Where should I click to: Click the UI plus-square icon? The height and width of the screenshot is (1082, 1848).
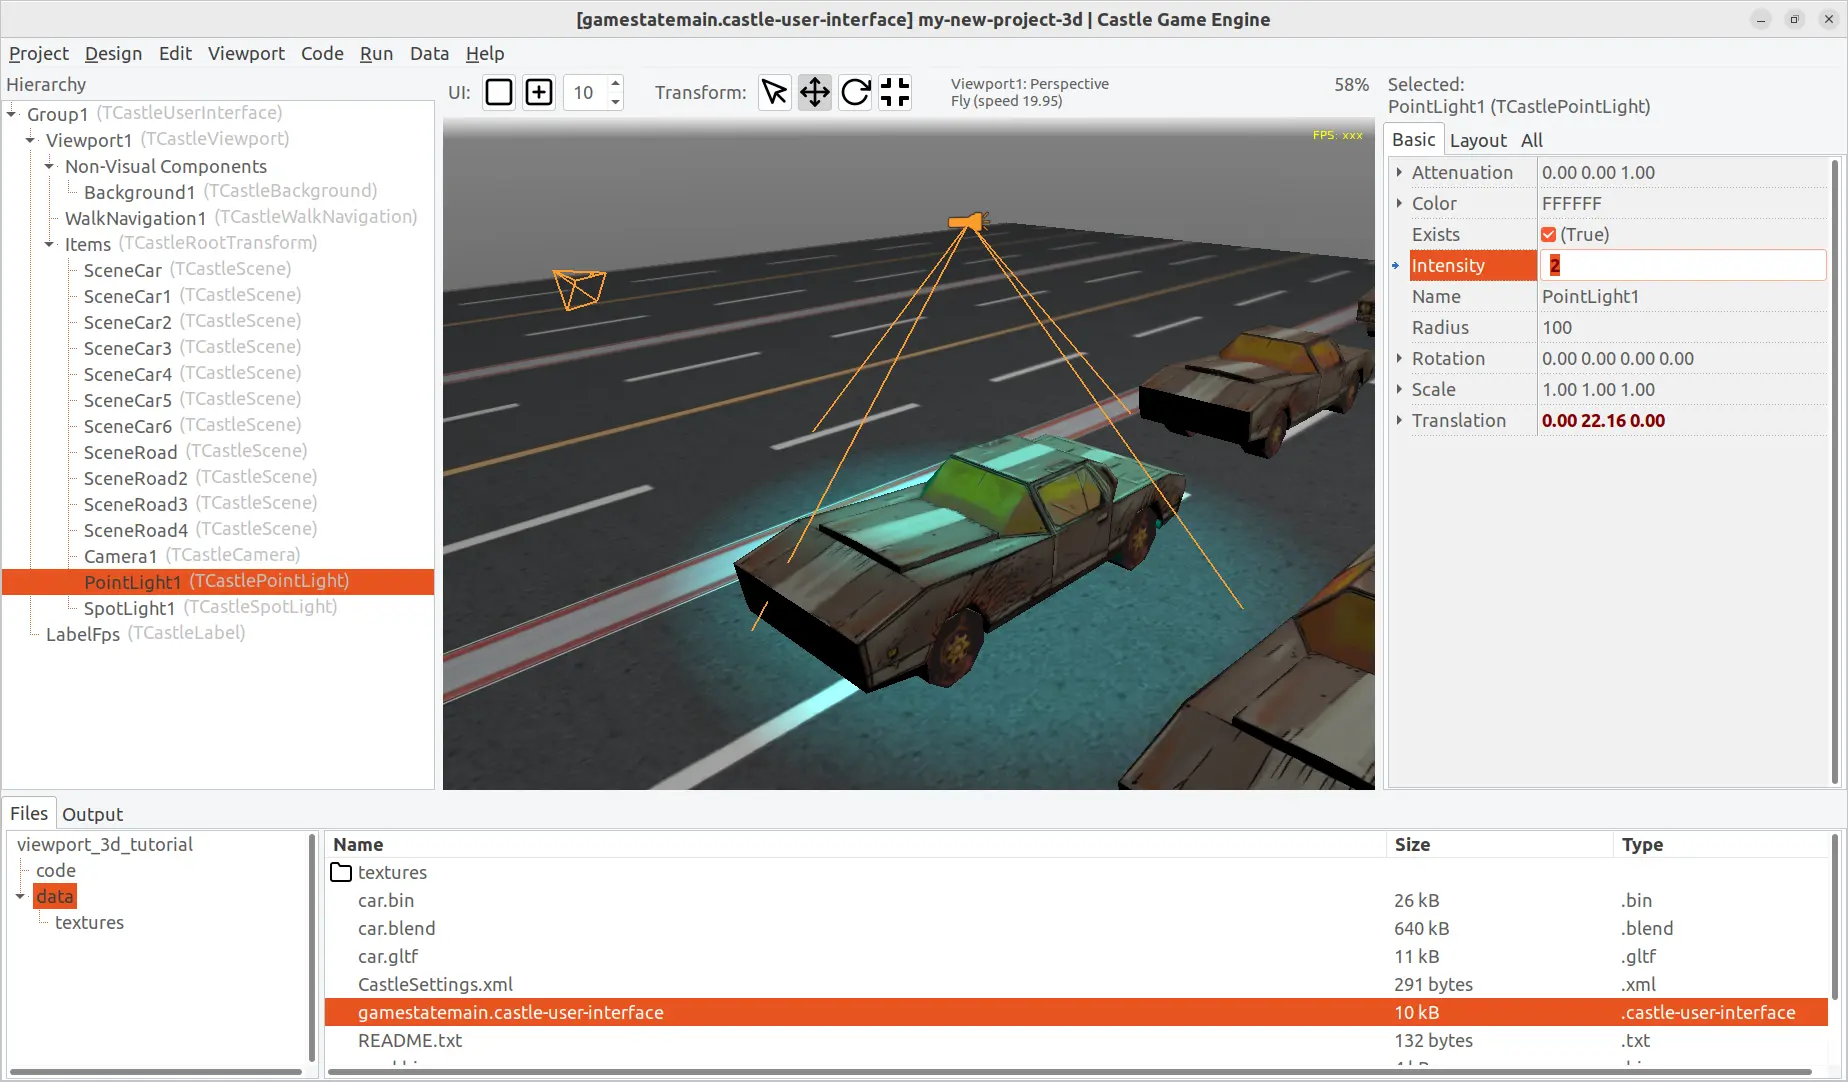coord(539,92)
